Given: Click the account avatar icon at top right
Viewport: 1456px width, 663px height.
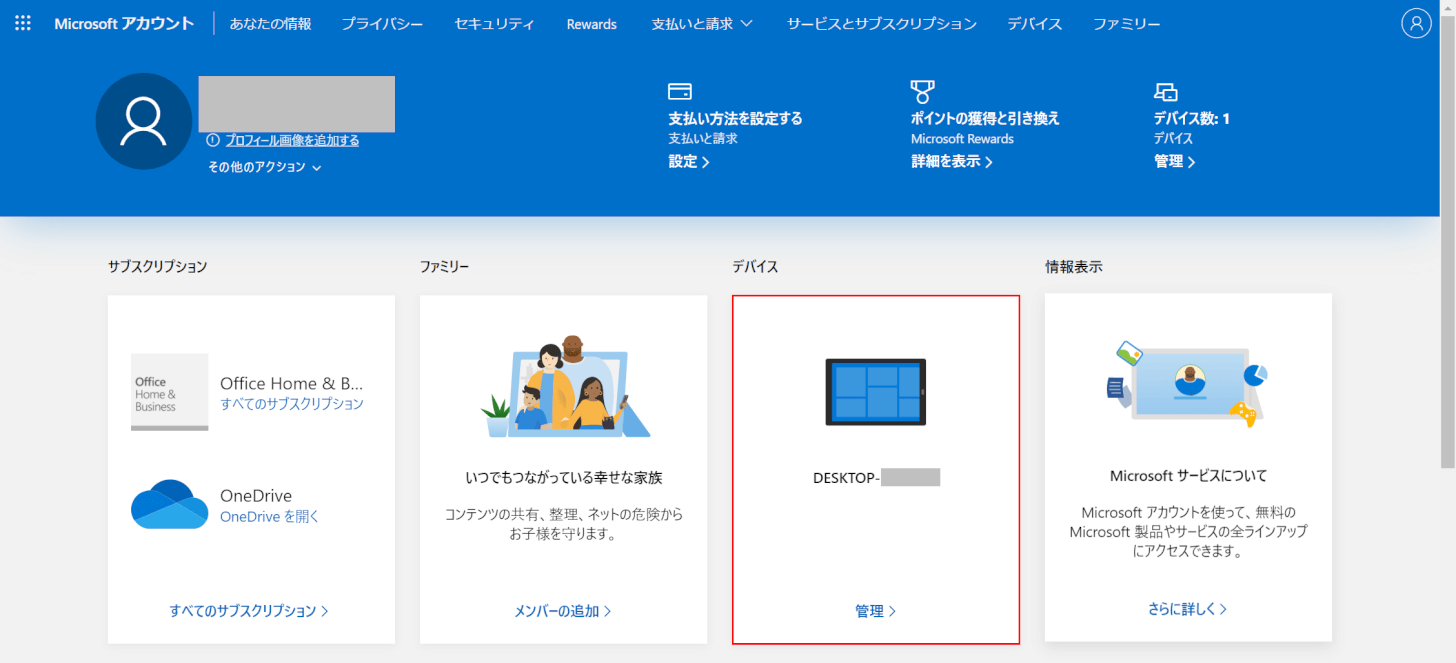Looking at the screenshot, I should (1416, 24).
